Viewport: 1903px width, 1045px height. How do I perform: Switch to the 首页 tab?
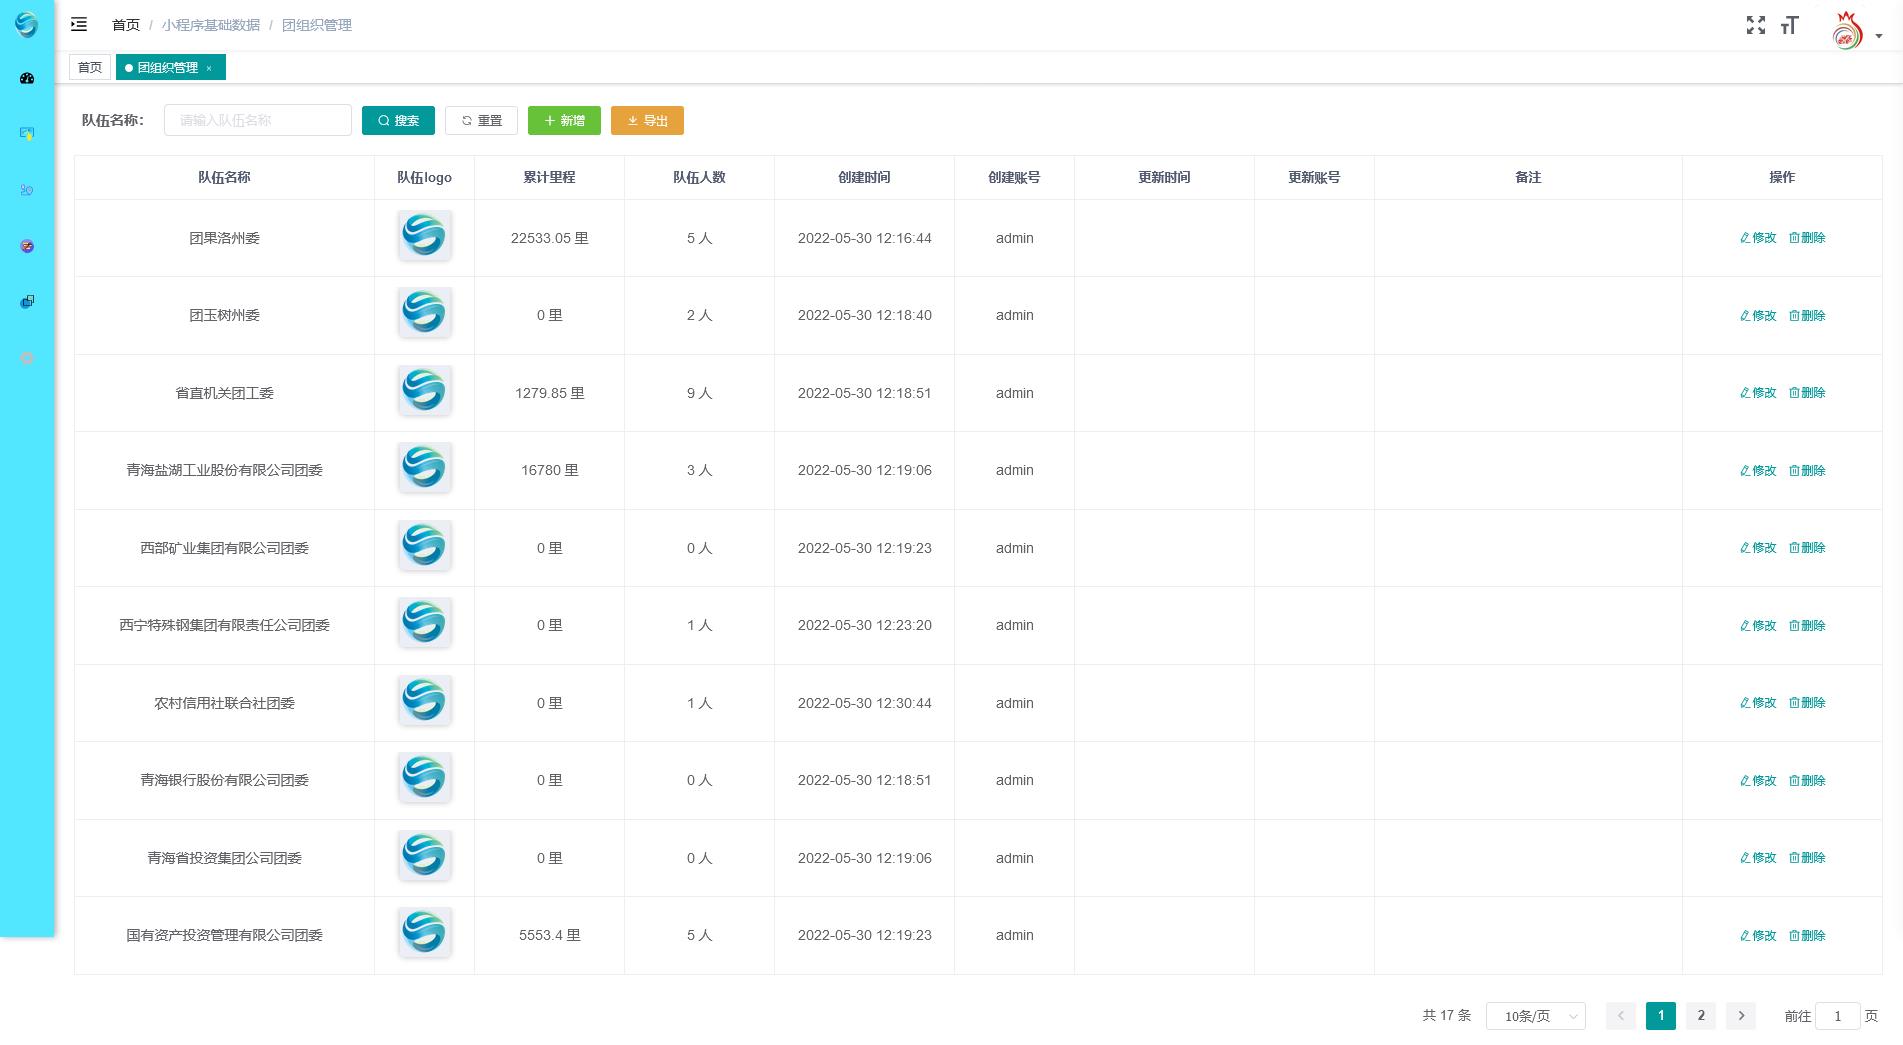coord(90,68)
